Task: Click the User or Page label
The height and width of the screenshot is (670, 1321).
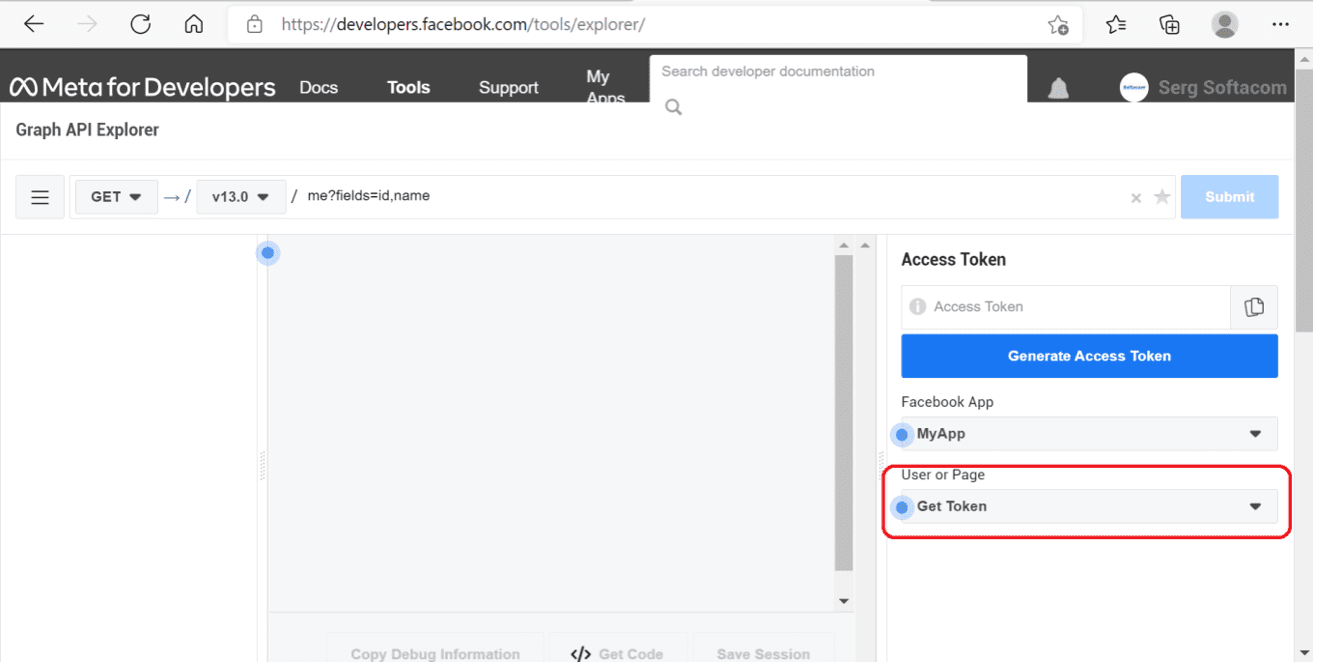Action: 943,474
